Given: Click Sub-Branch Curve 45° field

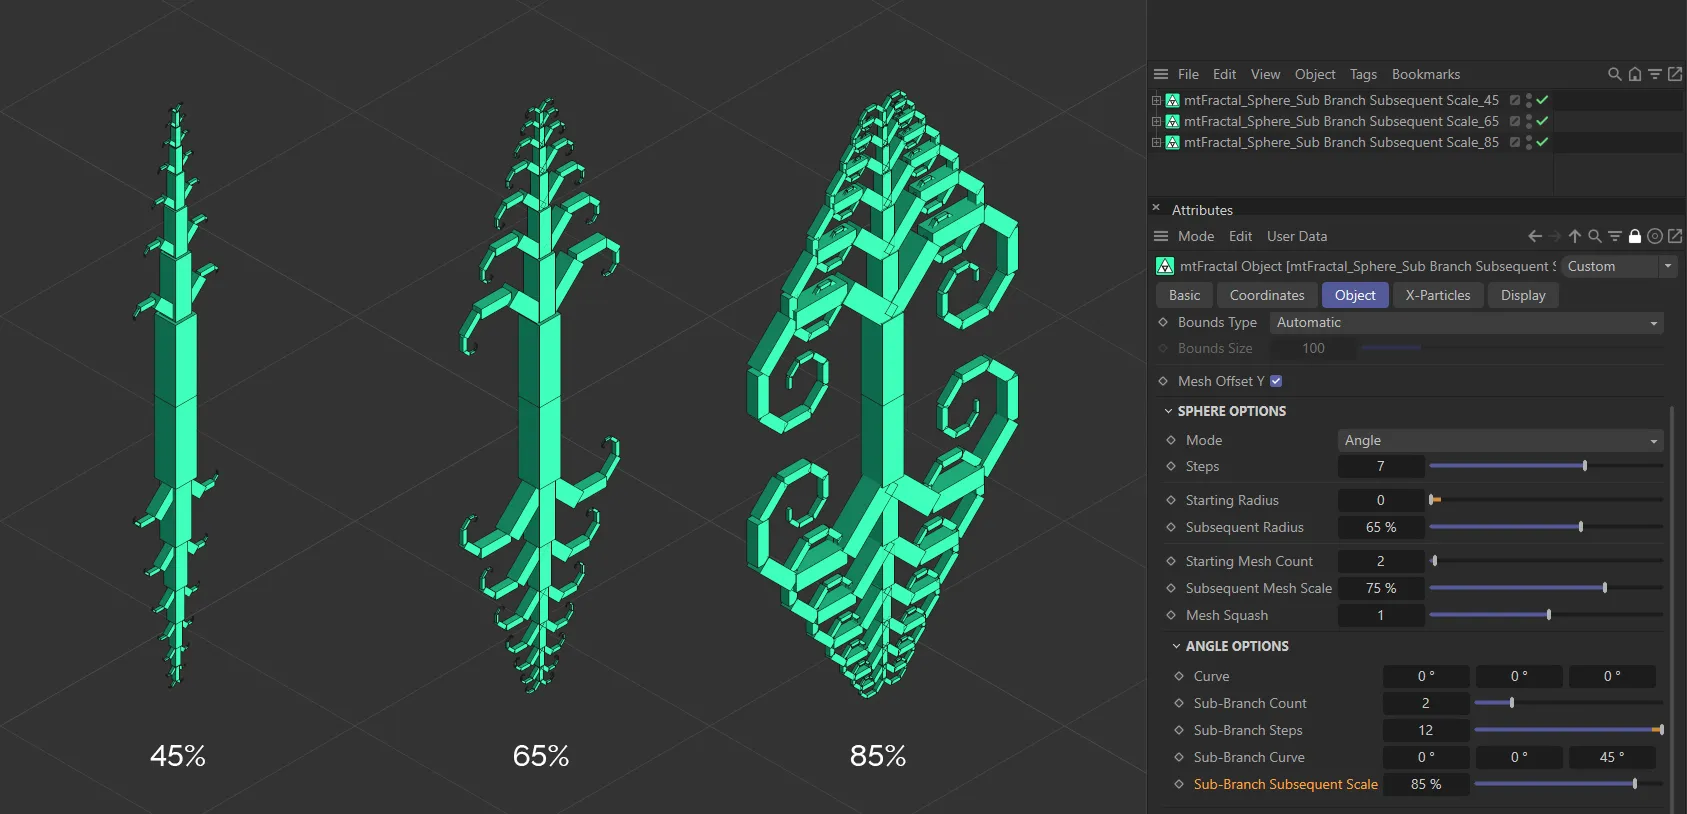Looking at the screenshot, I should point(1612,757).
